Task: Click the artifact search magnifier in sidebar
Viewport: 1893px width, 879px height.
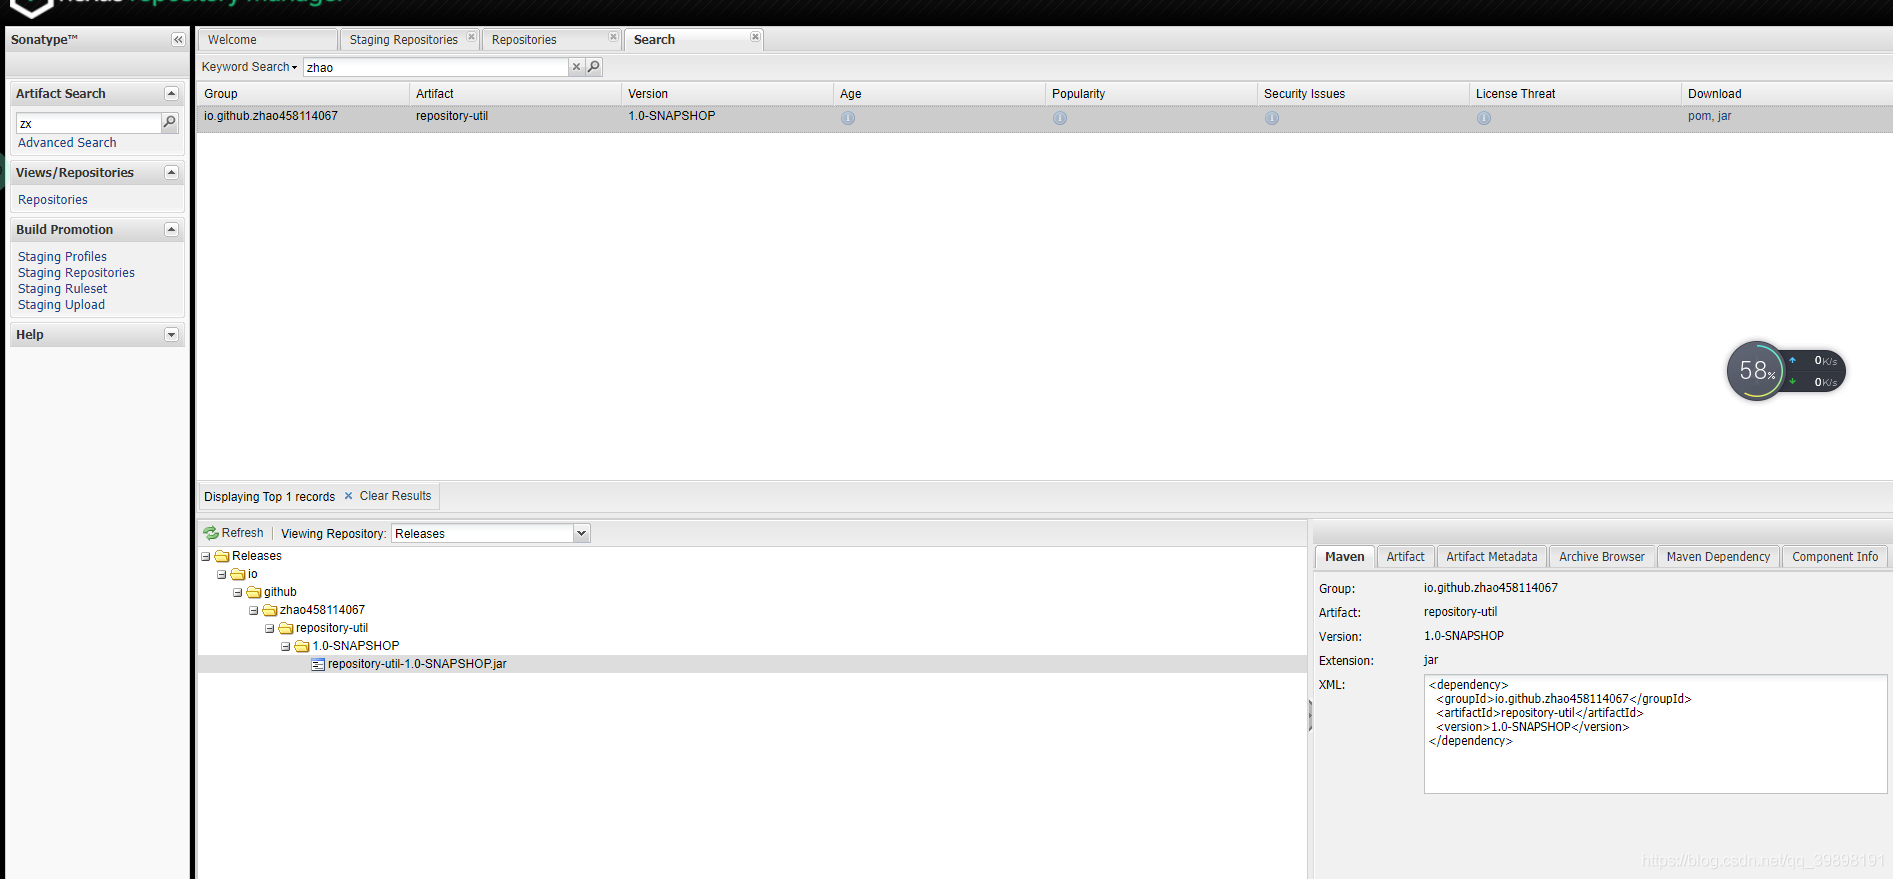Action: tap(170, 122)
